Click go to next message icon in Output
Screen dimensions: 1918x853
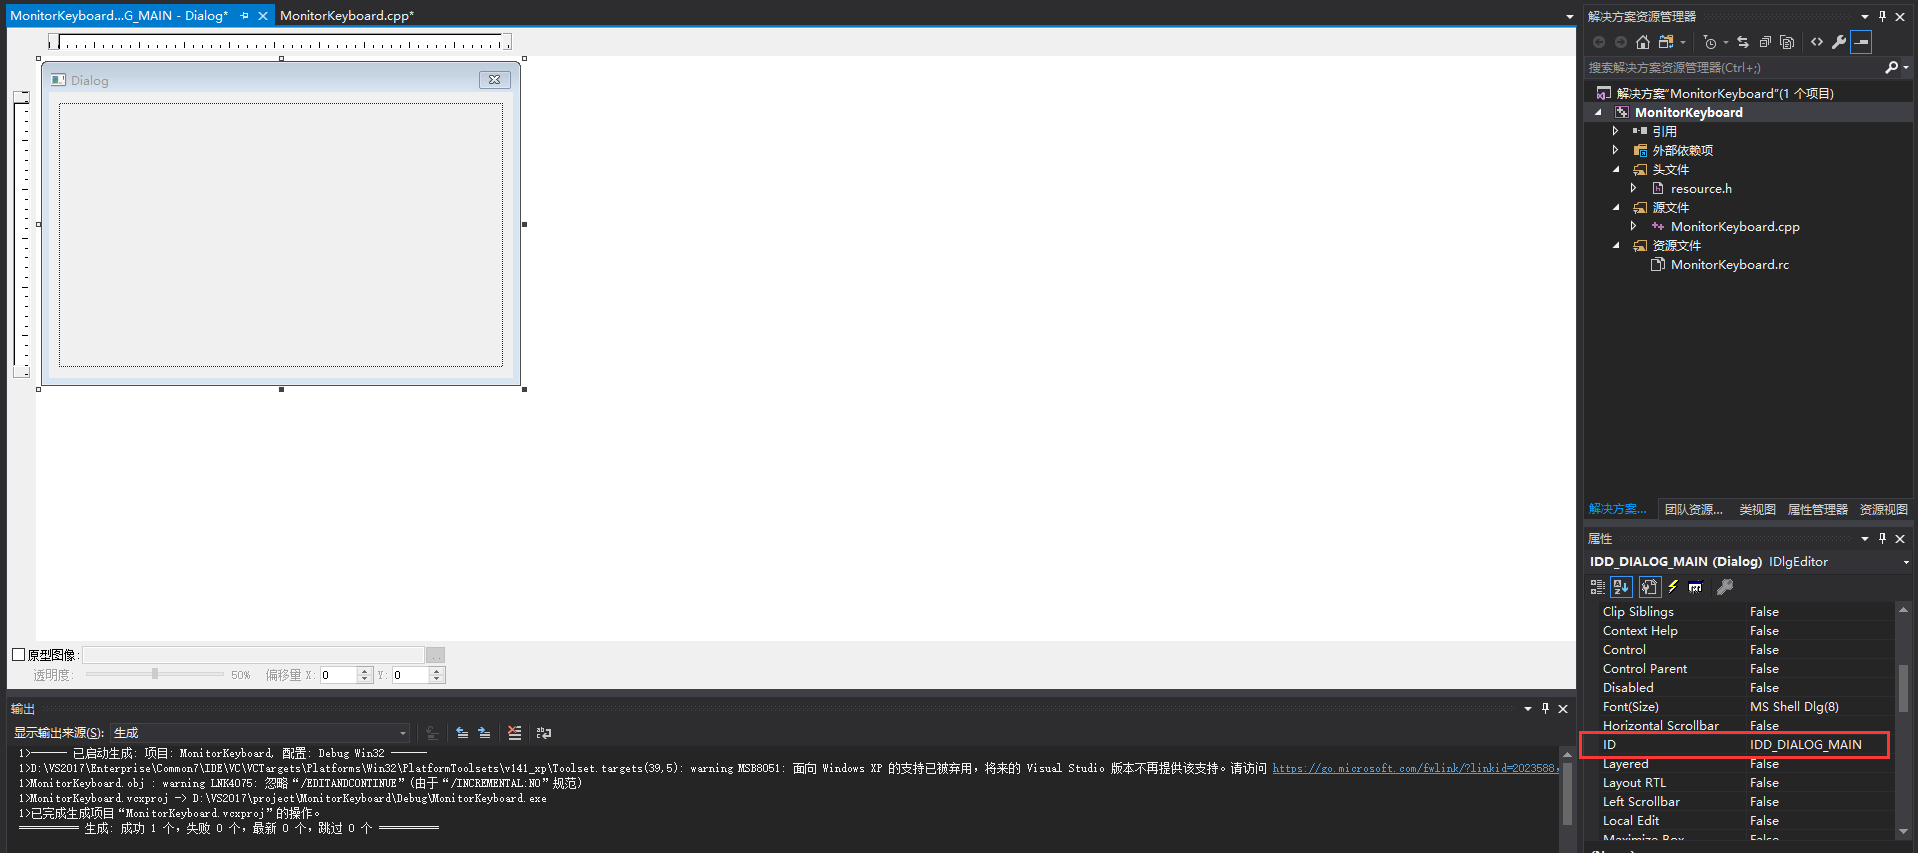point(484,733)
